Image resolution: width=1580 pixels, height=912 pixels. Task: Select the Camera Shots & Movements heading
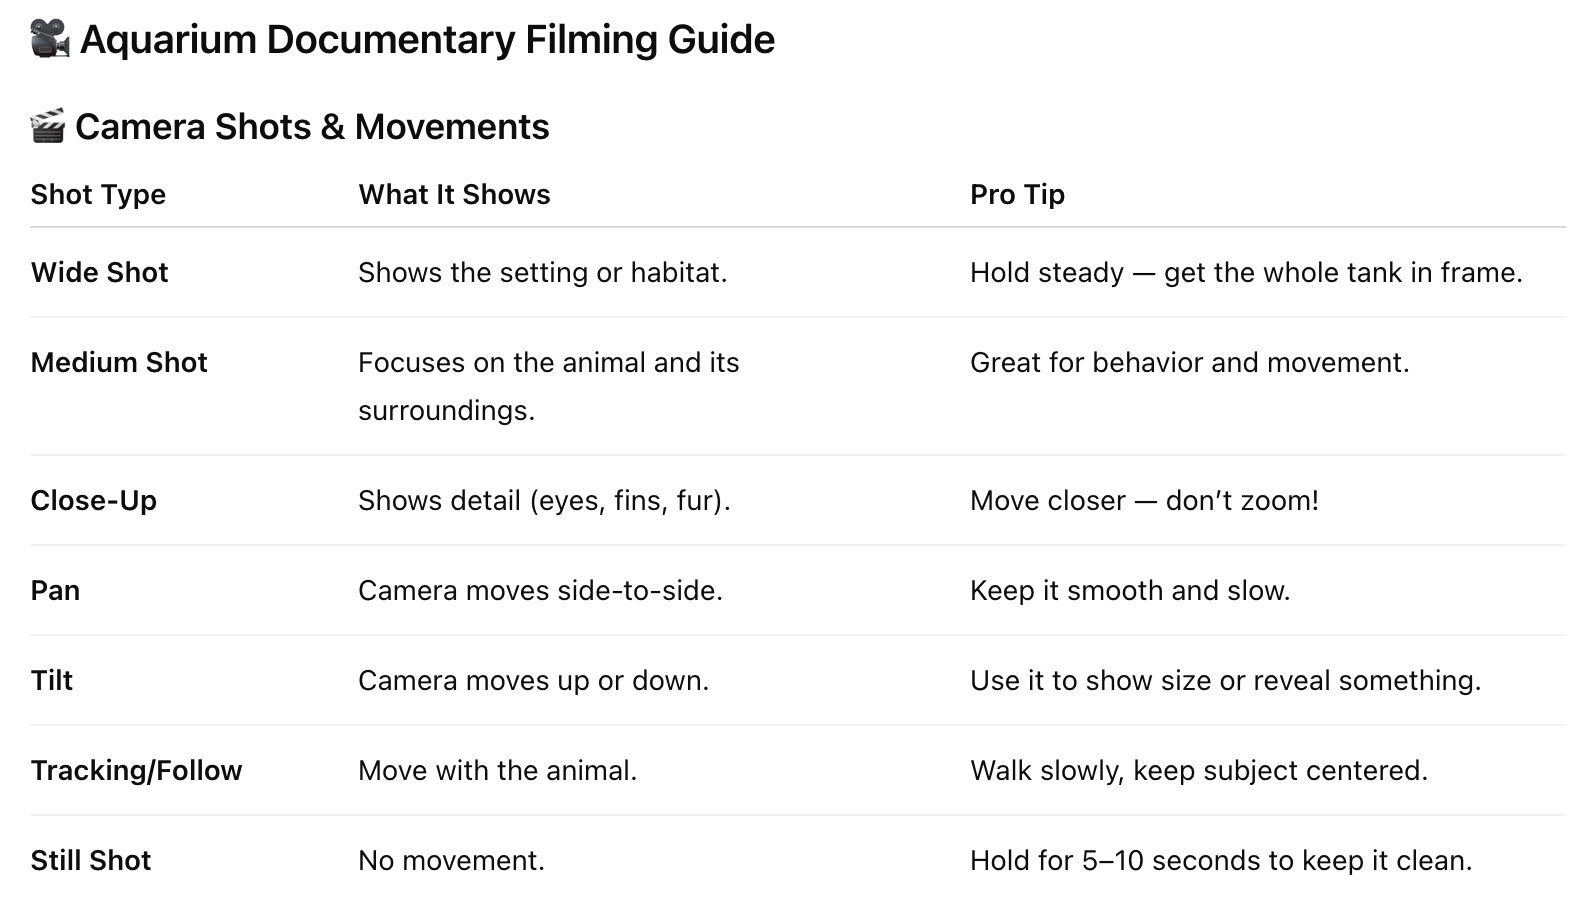pyautogui.click(x=312, y=127)
